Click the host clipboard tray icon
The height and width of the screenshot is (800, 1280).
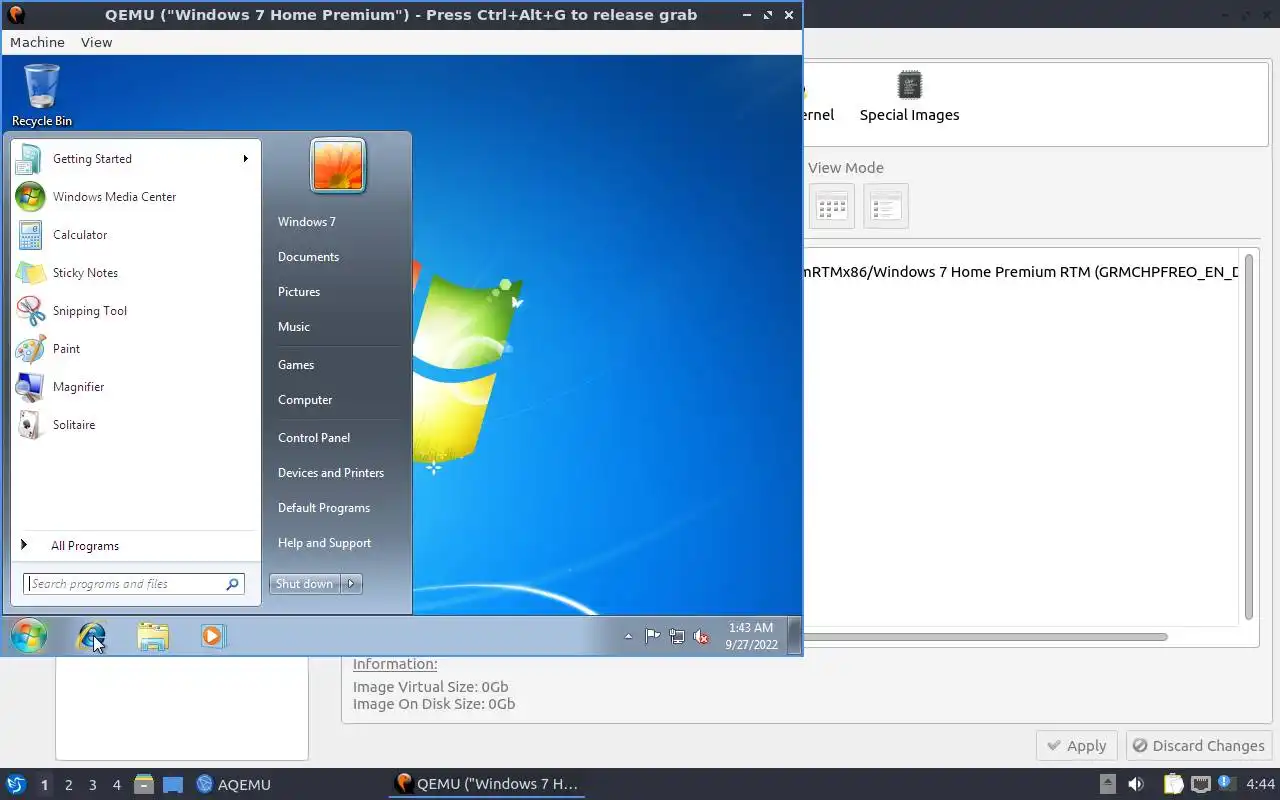1173,785
